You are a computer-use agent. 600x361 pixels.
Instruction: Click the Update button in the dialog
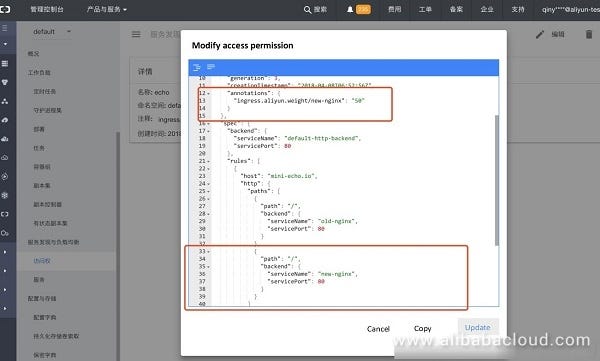click(x=478, y=327)
